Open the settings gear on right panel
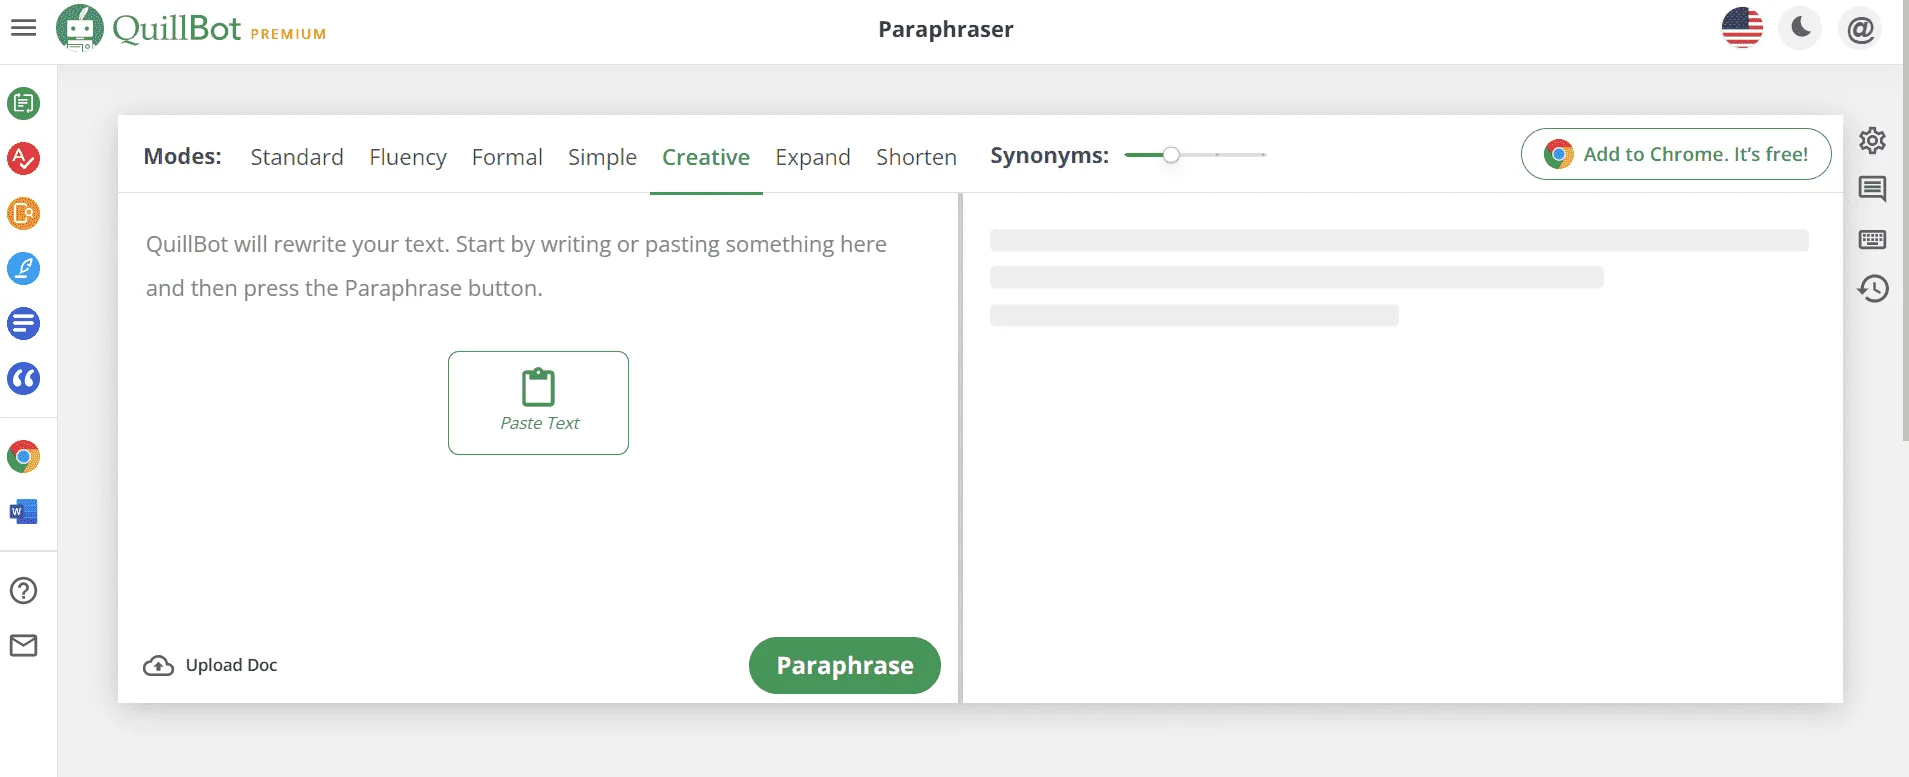1909x777 pixels. coord(1872,140)
